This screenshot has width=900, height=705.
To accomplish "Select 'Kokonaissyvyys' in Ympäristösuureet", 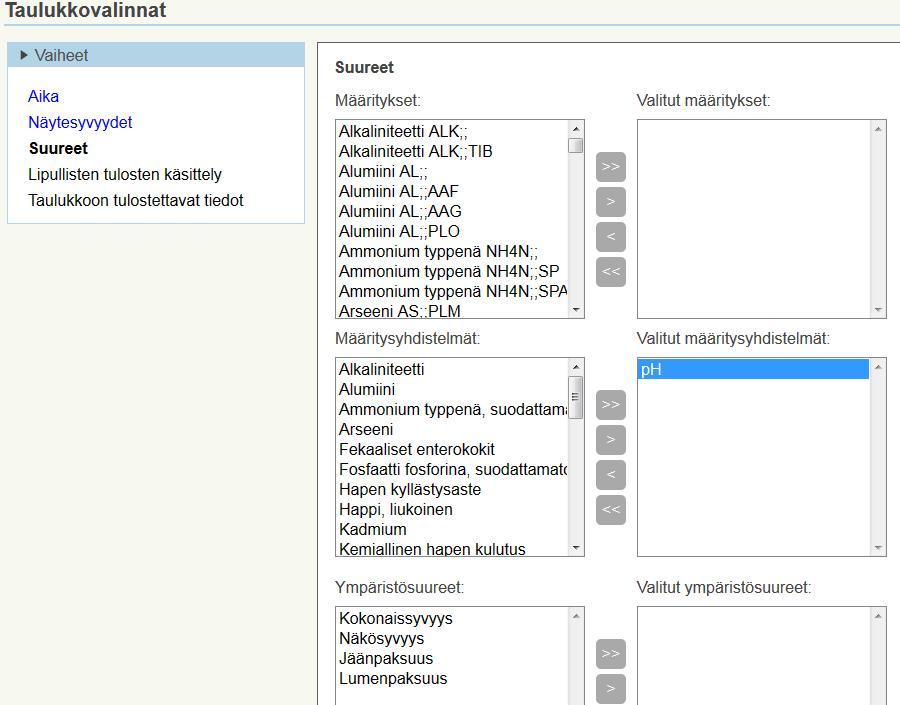I will click(x=452, y=618).
